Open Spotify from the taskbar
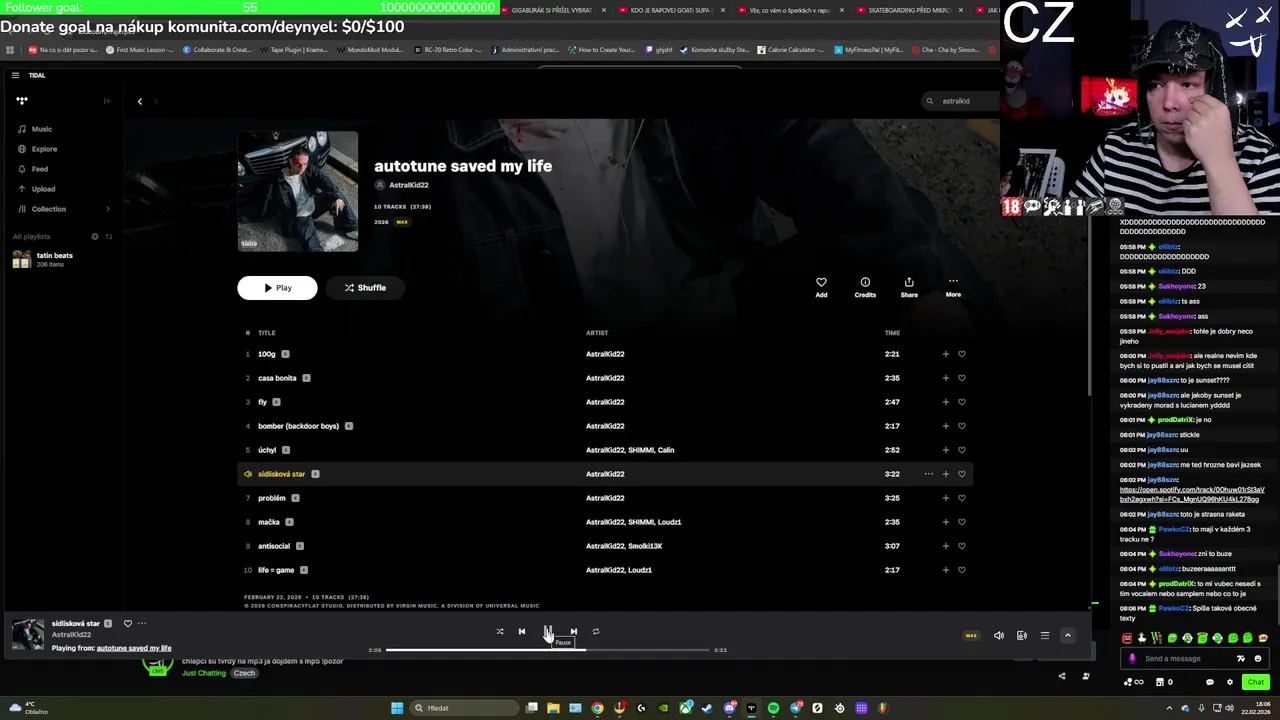1280x720 pixels. (x=773, y=708)
